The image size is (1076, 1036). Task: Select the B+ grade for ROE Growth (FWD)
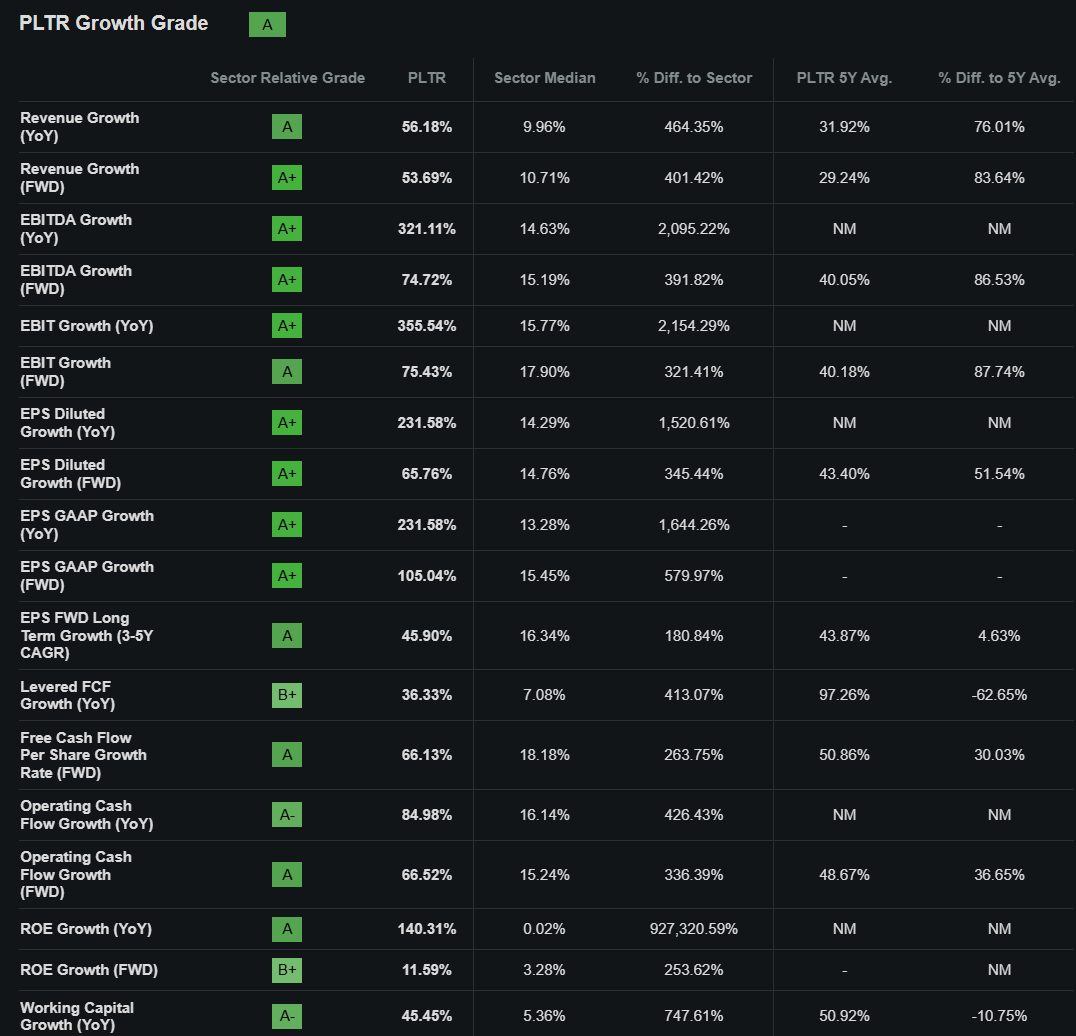[x=287, y=968]
